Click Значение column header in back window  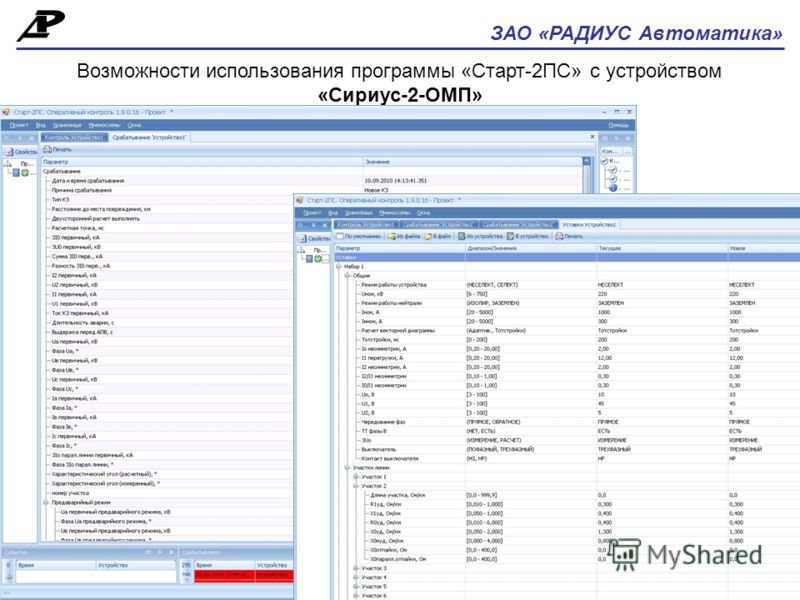click(472, 162)
